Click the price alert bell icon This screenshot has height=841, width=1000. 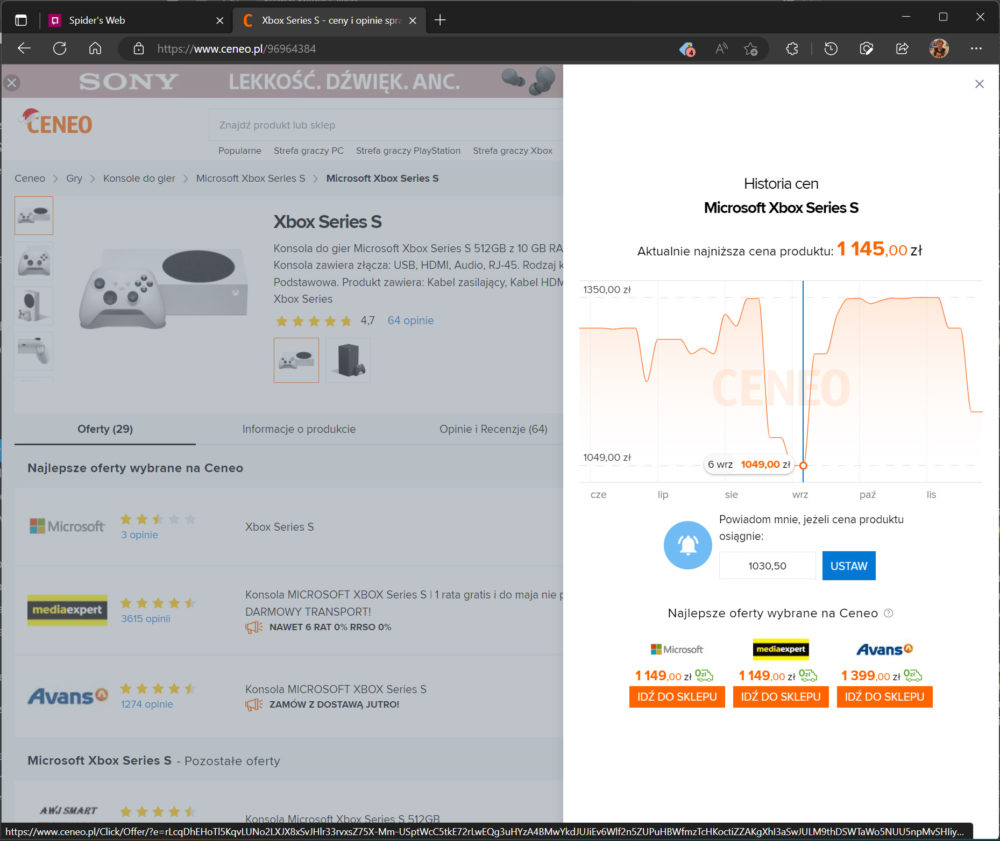(x=688, y=545)
